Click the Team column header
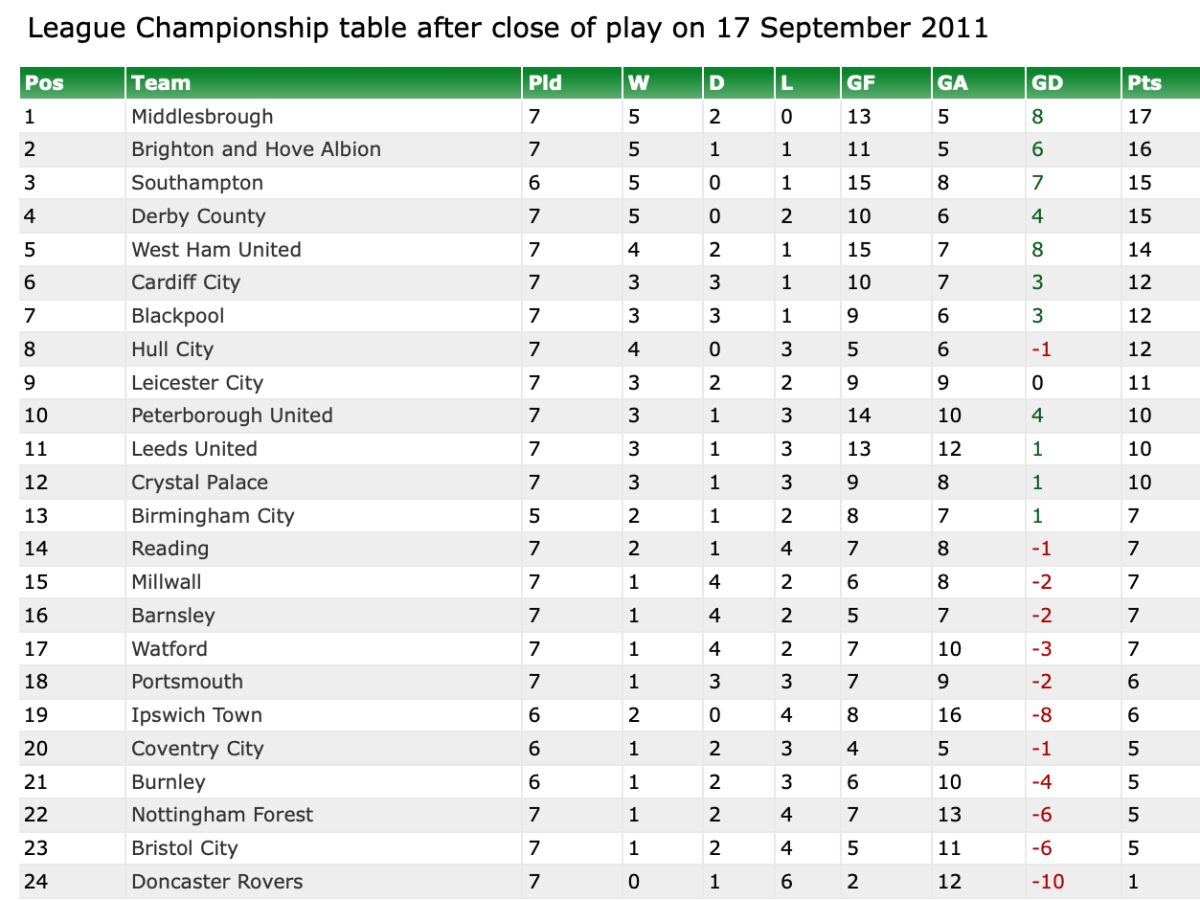1200x900 pixels. [161, 83]
